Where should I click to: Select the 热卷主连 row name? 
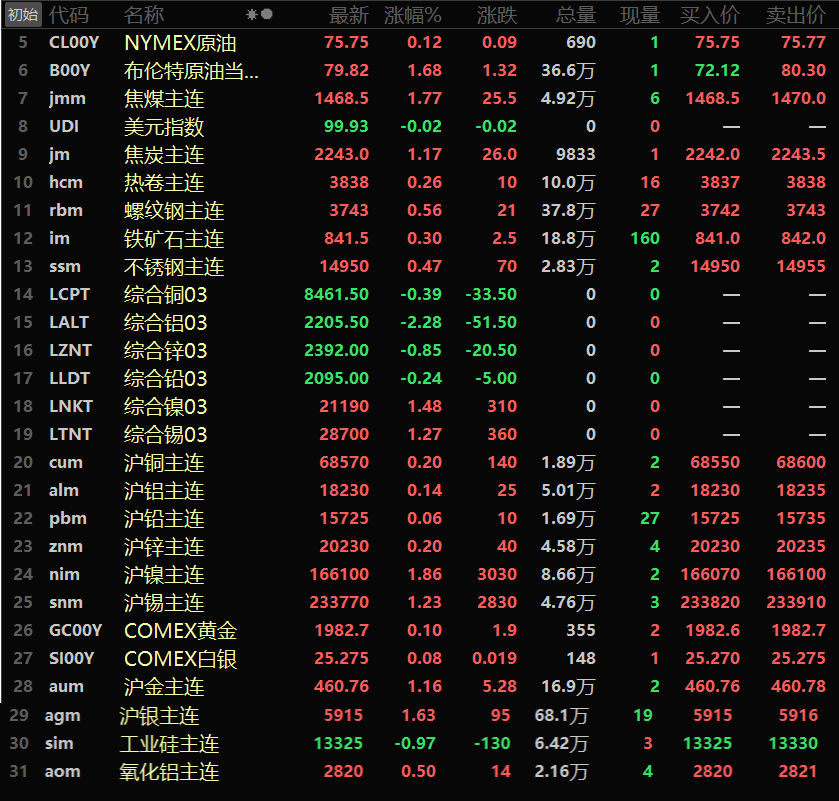164,183
